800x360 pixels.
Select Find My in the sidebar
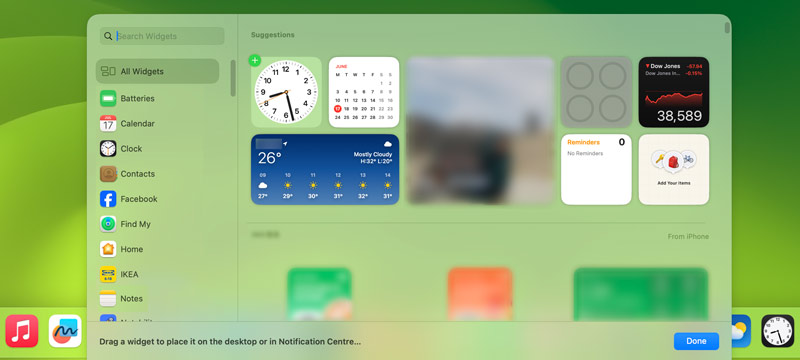point(157,224)
